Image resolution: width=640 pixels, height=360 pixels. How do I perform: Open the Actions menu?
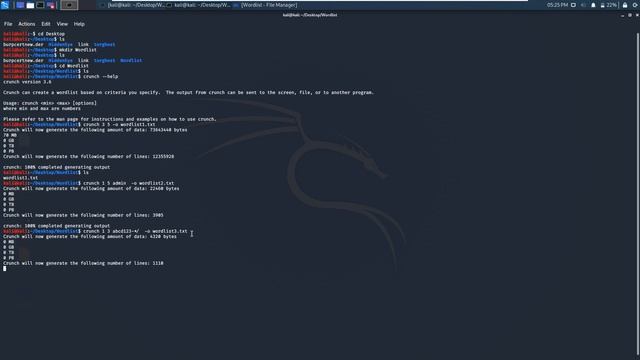pyautogui.click(x=27, y=24)
